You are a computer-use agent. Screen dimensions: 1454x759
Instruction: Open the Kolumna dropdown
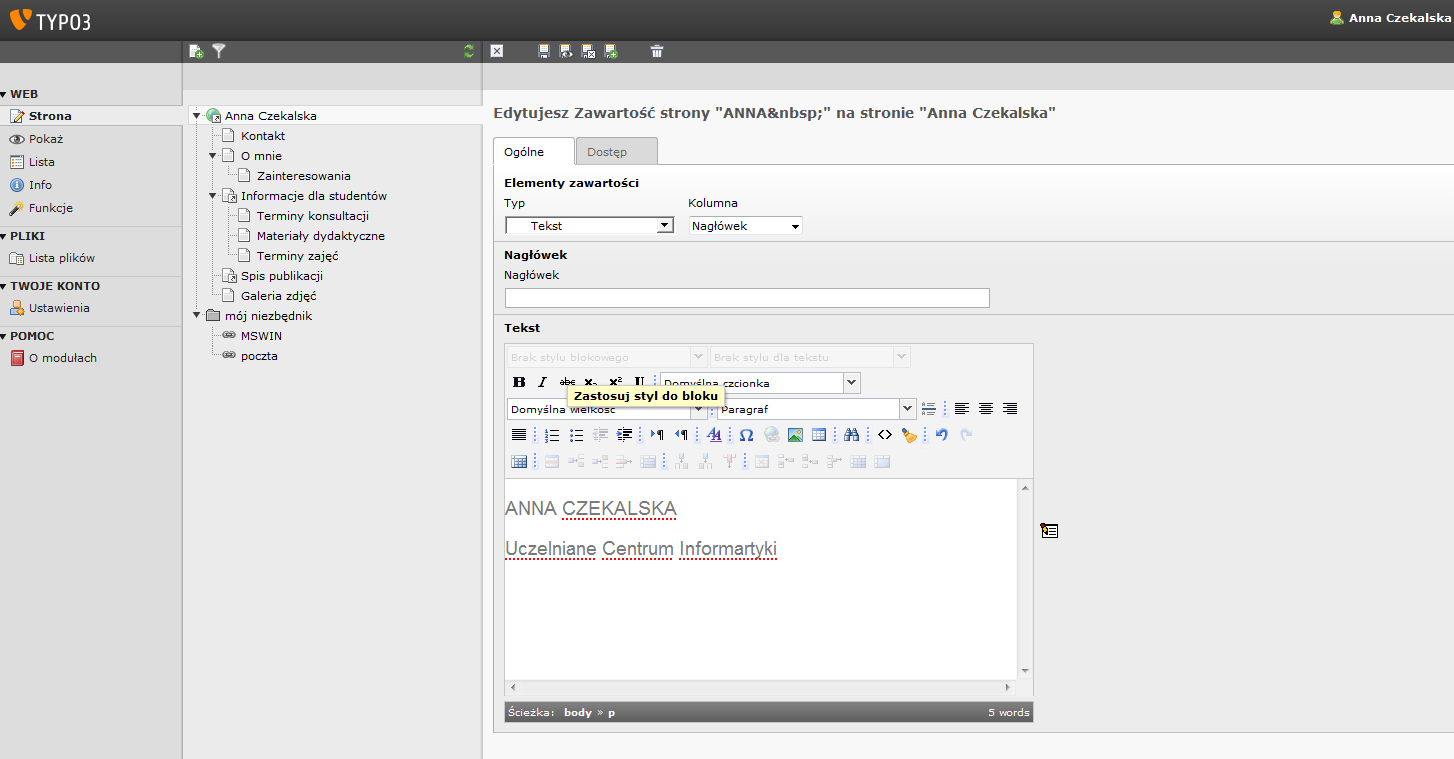746,226
